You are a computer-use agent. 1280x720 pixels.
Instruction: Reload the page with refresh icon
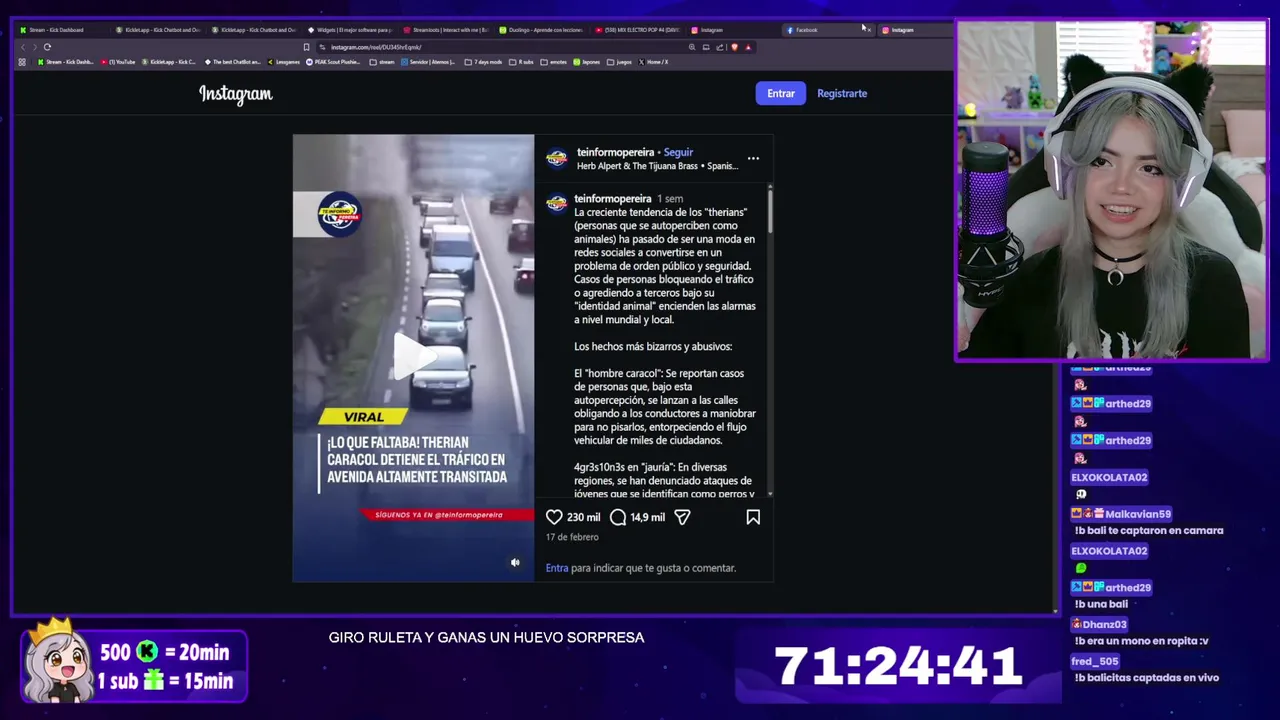tap(47, 47)
